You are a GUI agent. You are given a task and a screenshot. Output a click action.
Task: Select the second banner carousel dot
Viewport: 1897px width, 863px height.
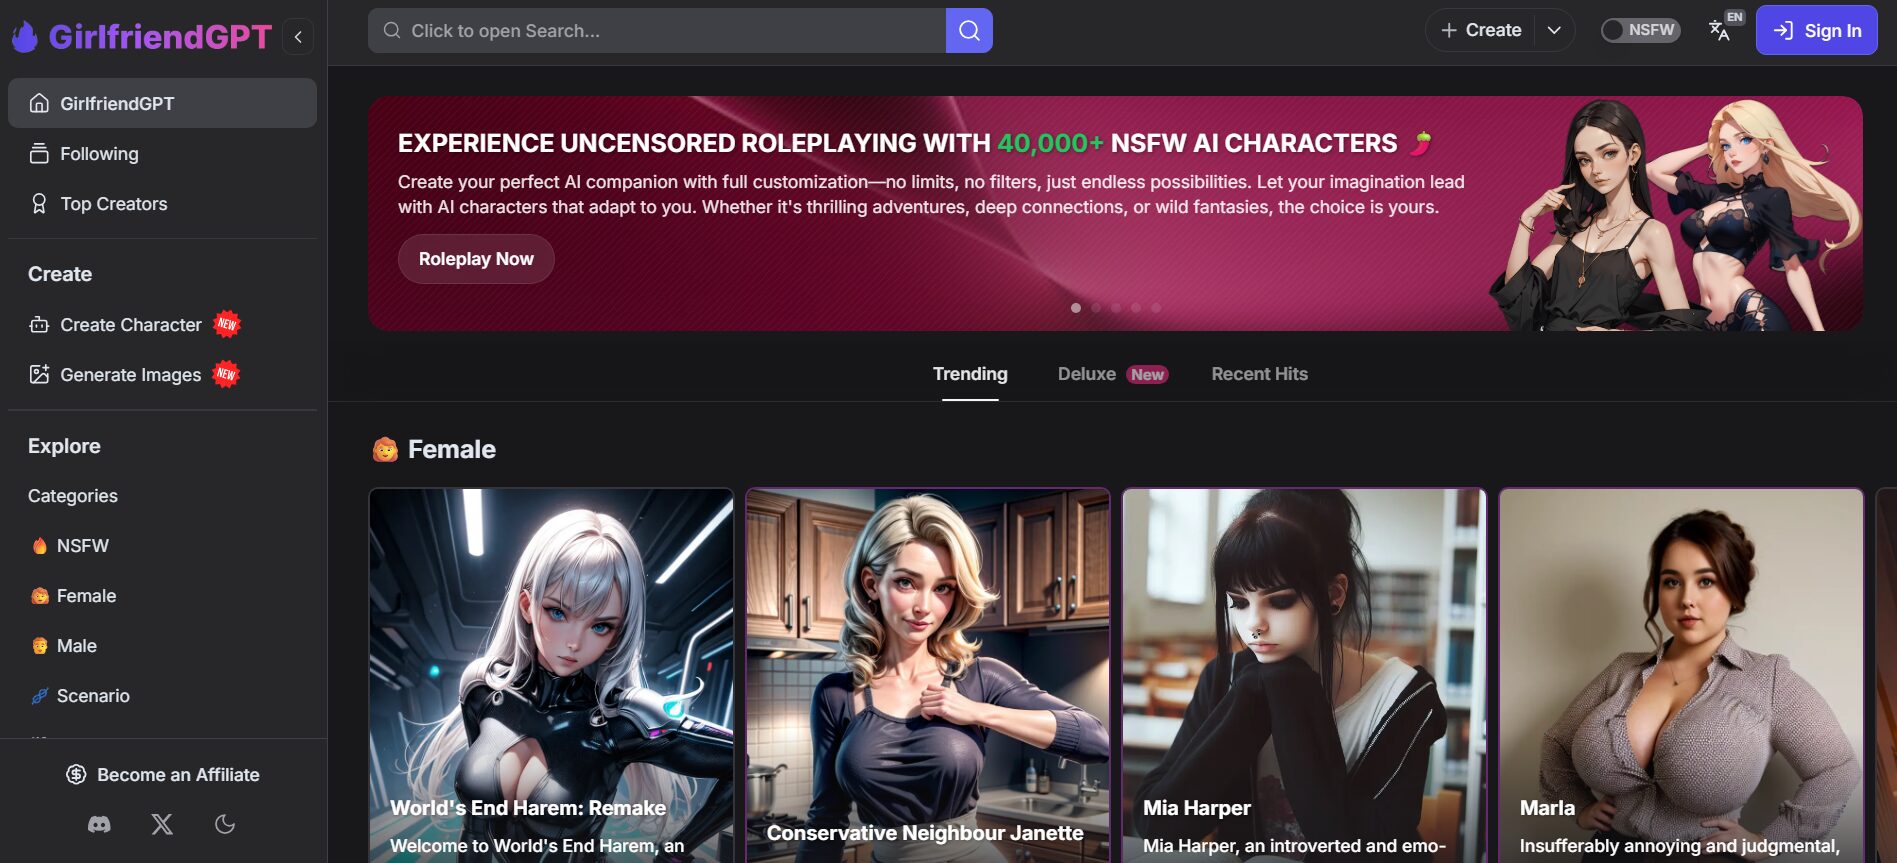coord(1096,308)
